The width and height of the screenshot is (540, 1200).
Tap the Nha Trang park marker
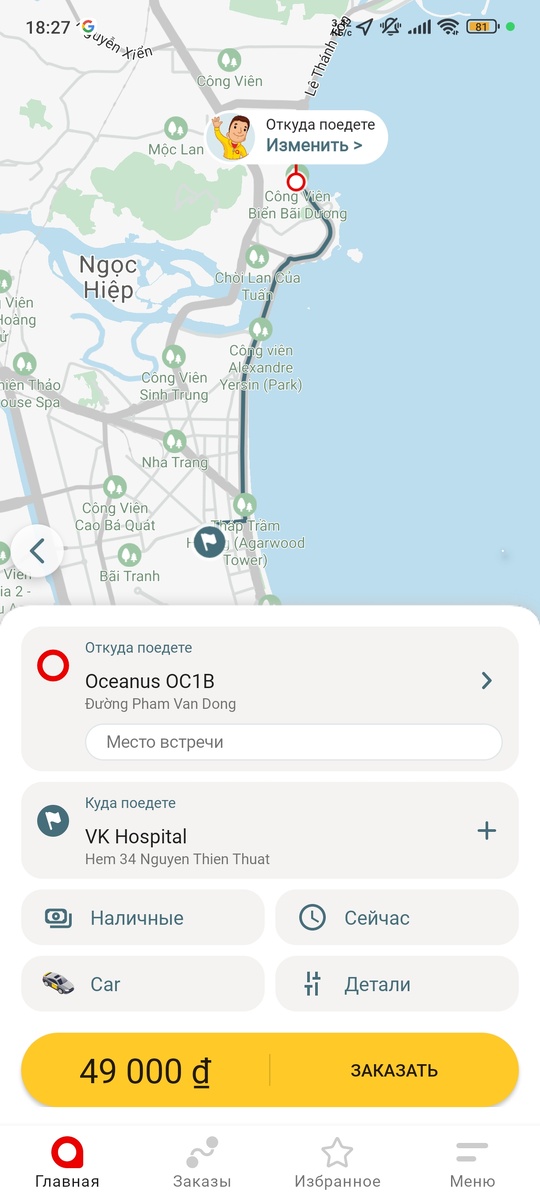click(x=175, y=440)
